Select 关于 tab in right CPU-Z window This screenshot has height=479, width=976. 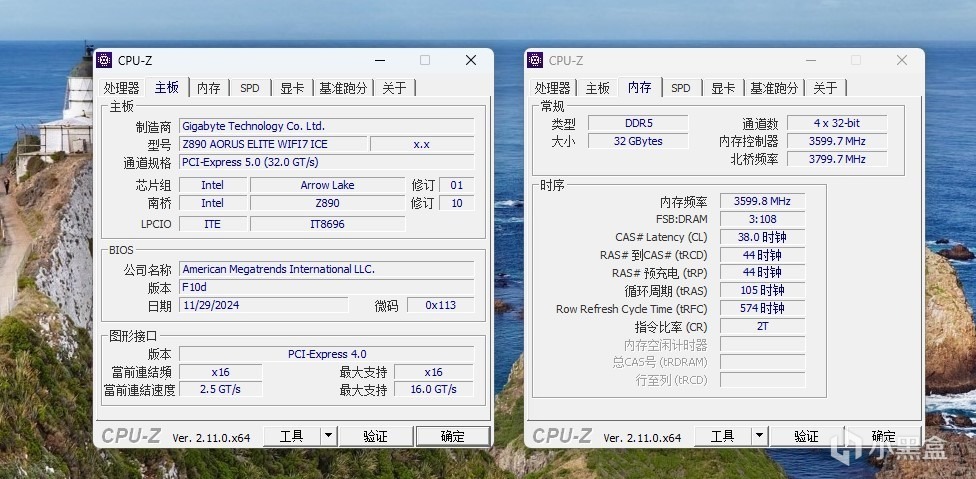pyautogui.click(x=825, y=88)
